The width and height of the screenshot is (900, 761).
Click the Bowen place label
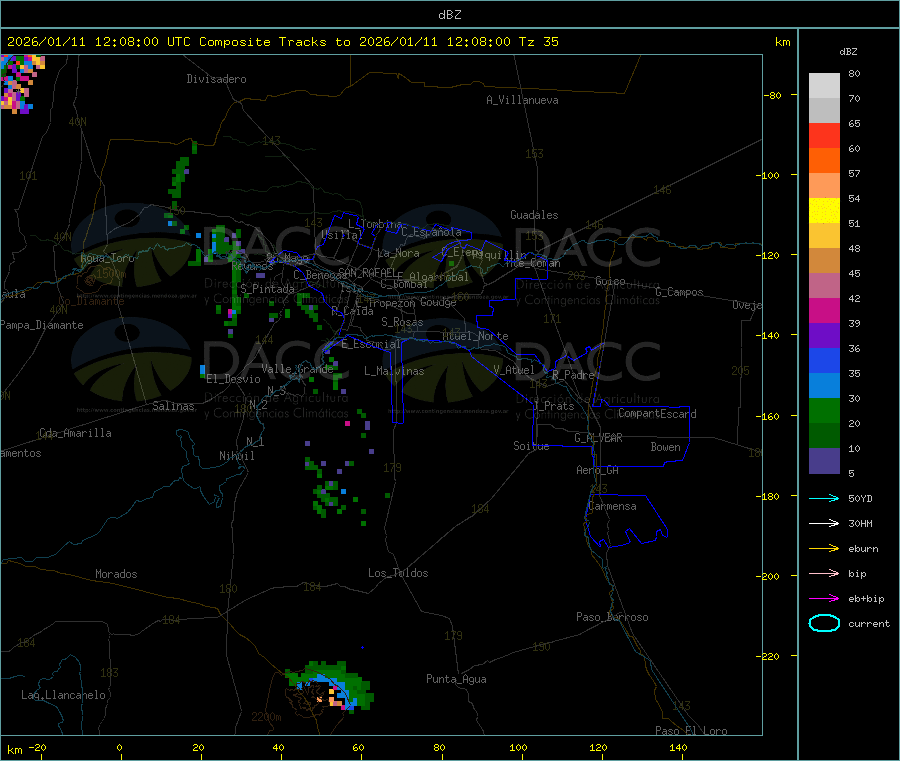[665, 447]
